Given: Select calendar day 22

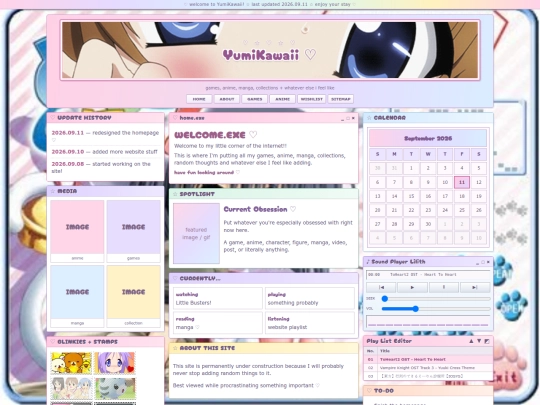Looking at the screenshot, I should point(411,210).
